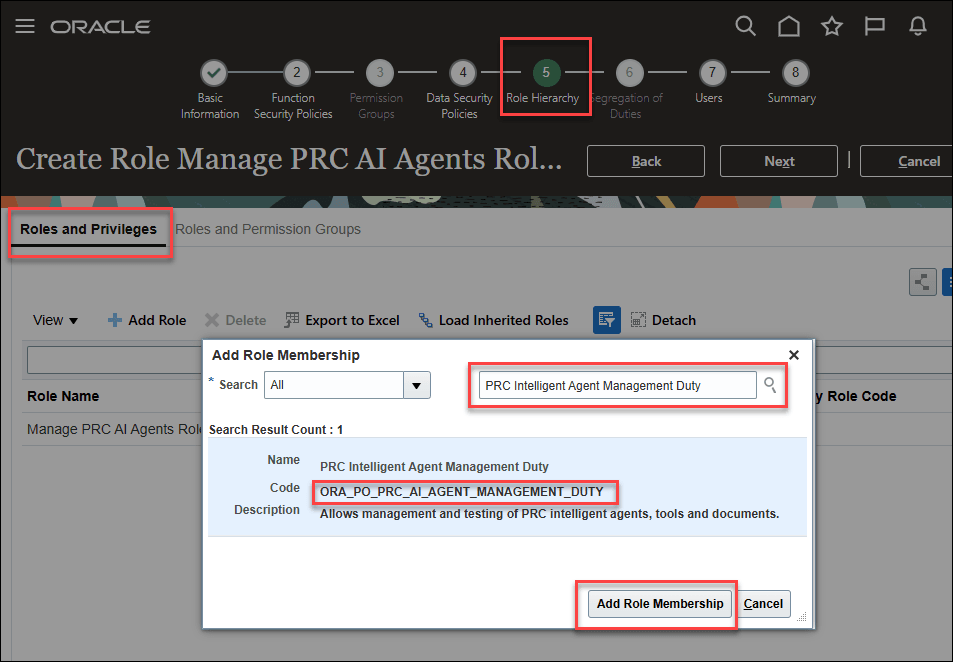Select the Roles and Privileges tab

pos(89,229)
